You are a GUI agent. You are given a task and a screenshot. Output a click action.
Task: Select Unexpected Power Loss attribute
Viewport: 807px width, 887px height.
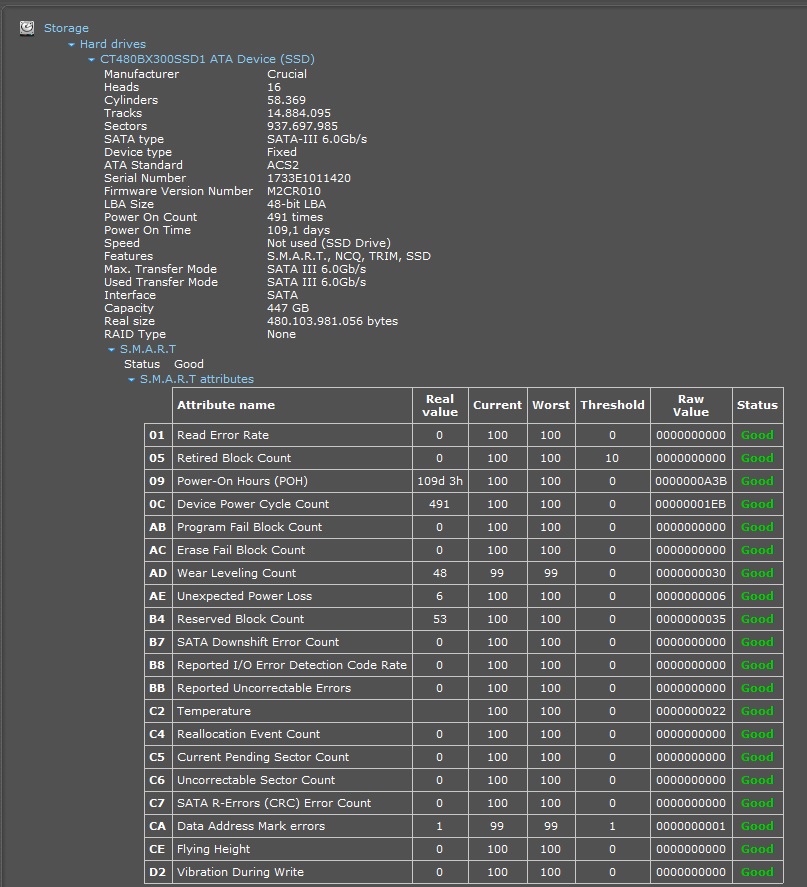pyautogui.click(x=244, y=596)
